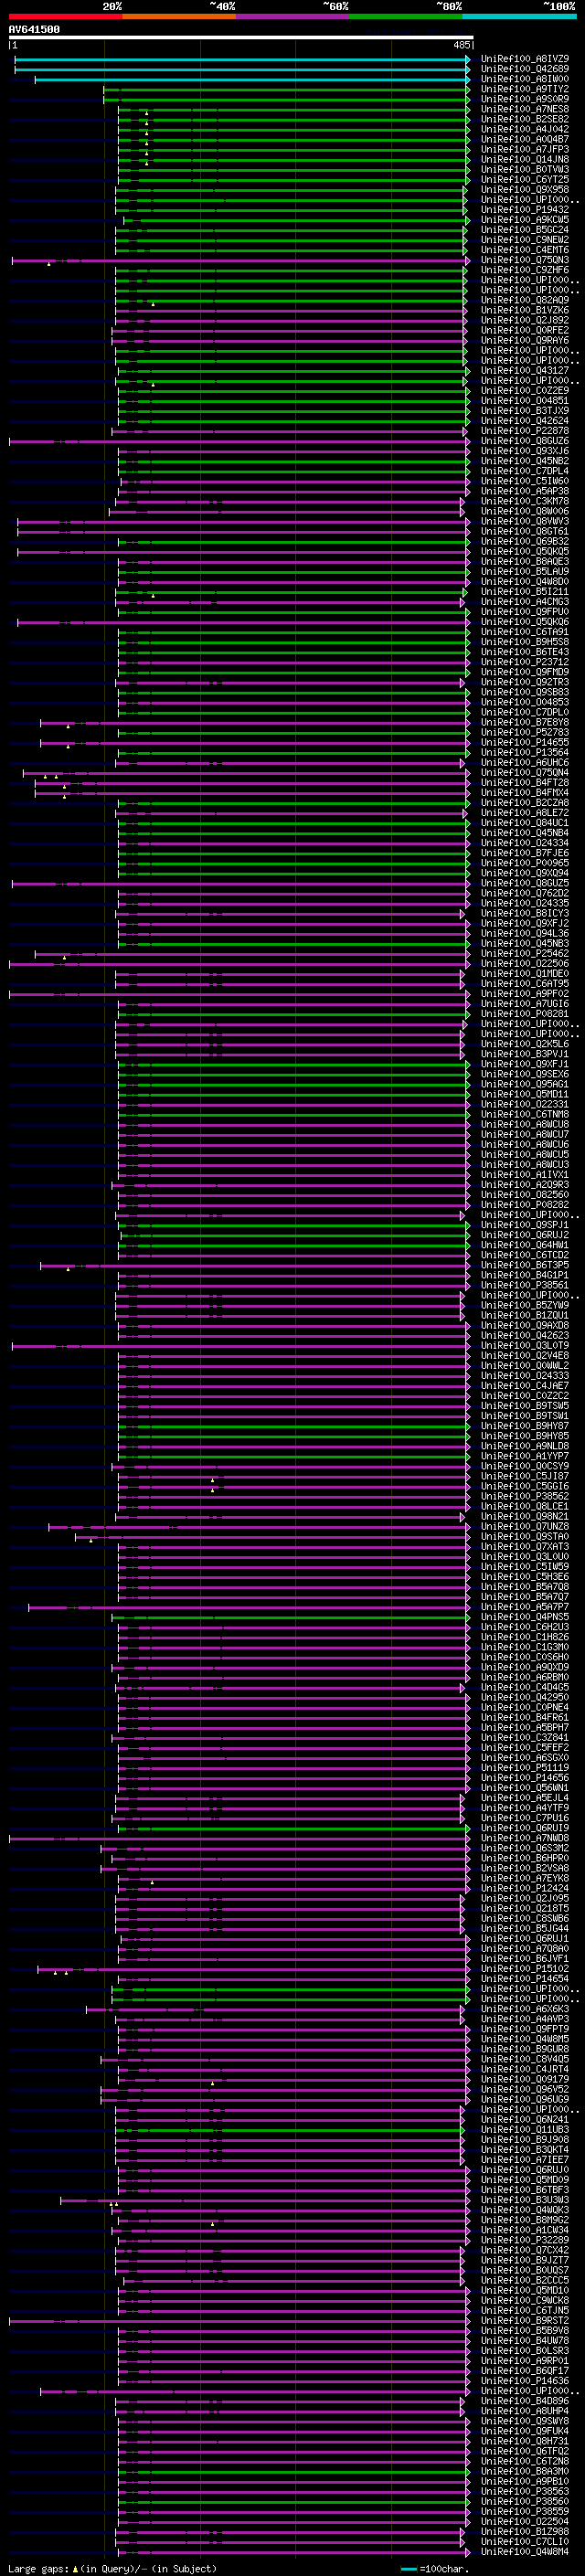Click the arrowhead at end of UniRef100_Q42689 alignment
Viewport: 585px width, 2576px height.
click(x=467, y=69)
